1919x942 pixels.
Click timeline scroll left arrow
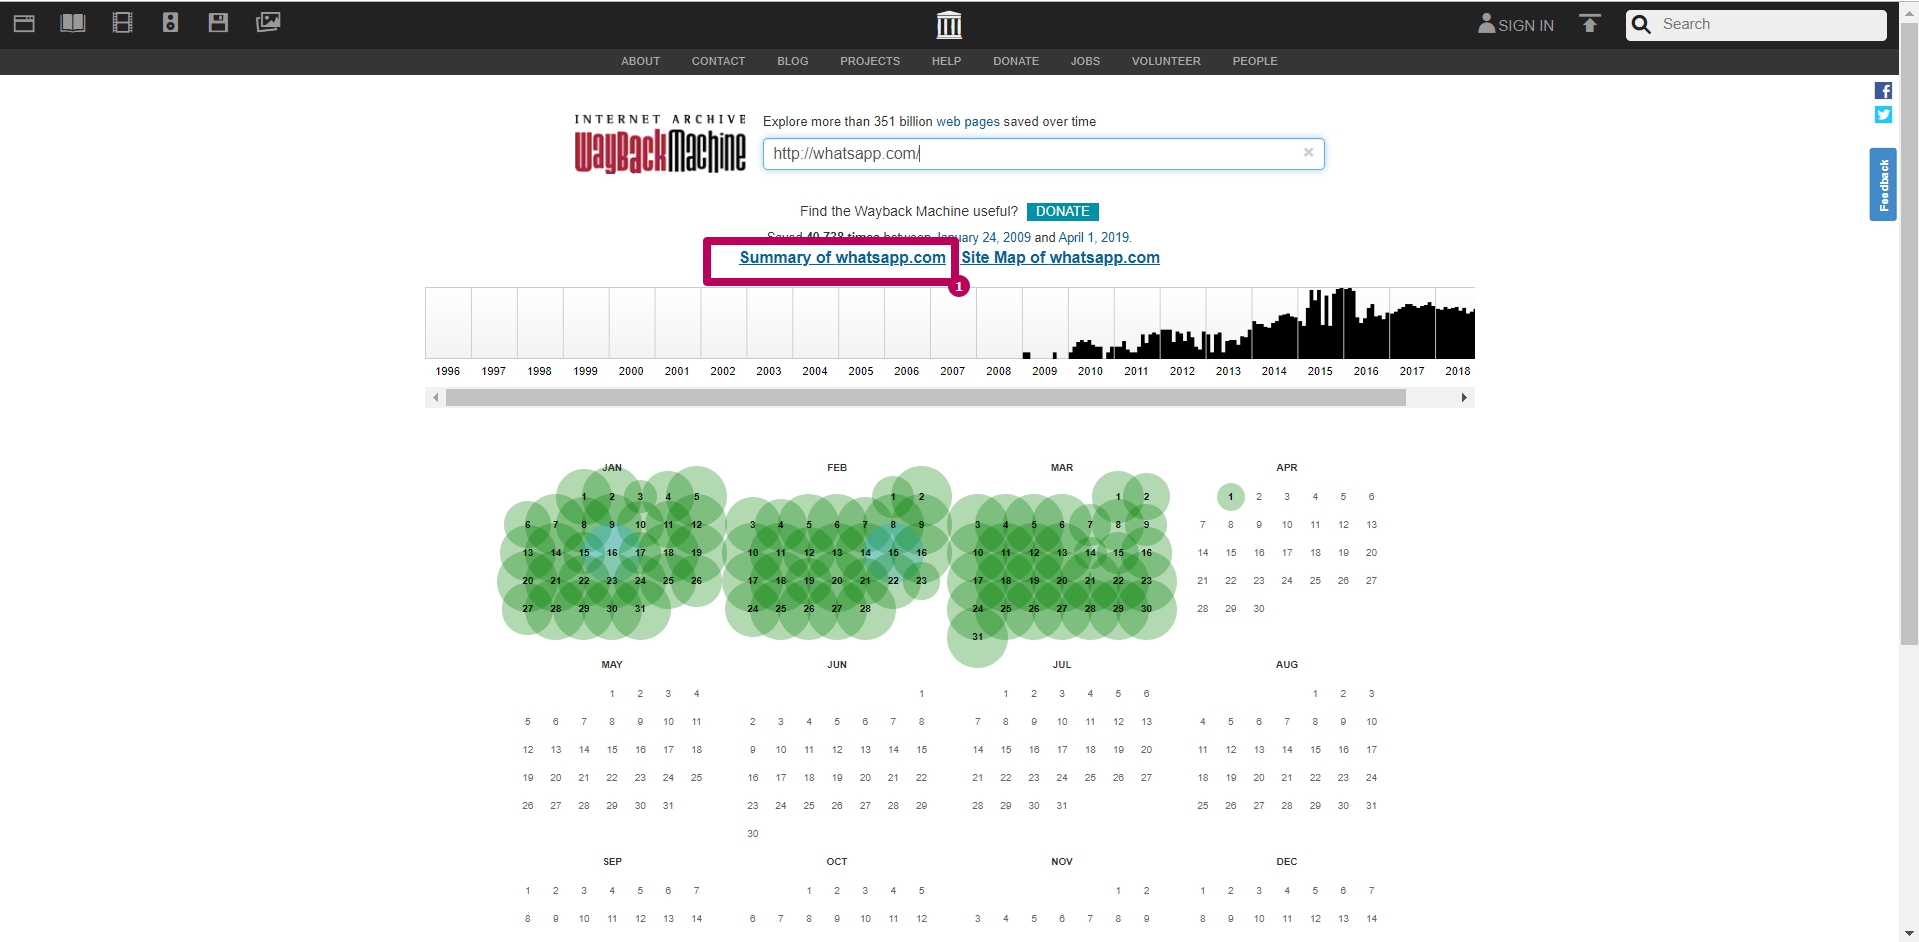[435, 398]
